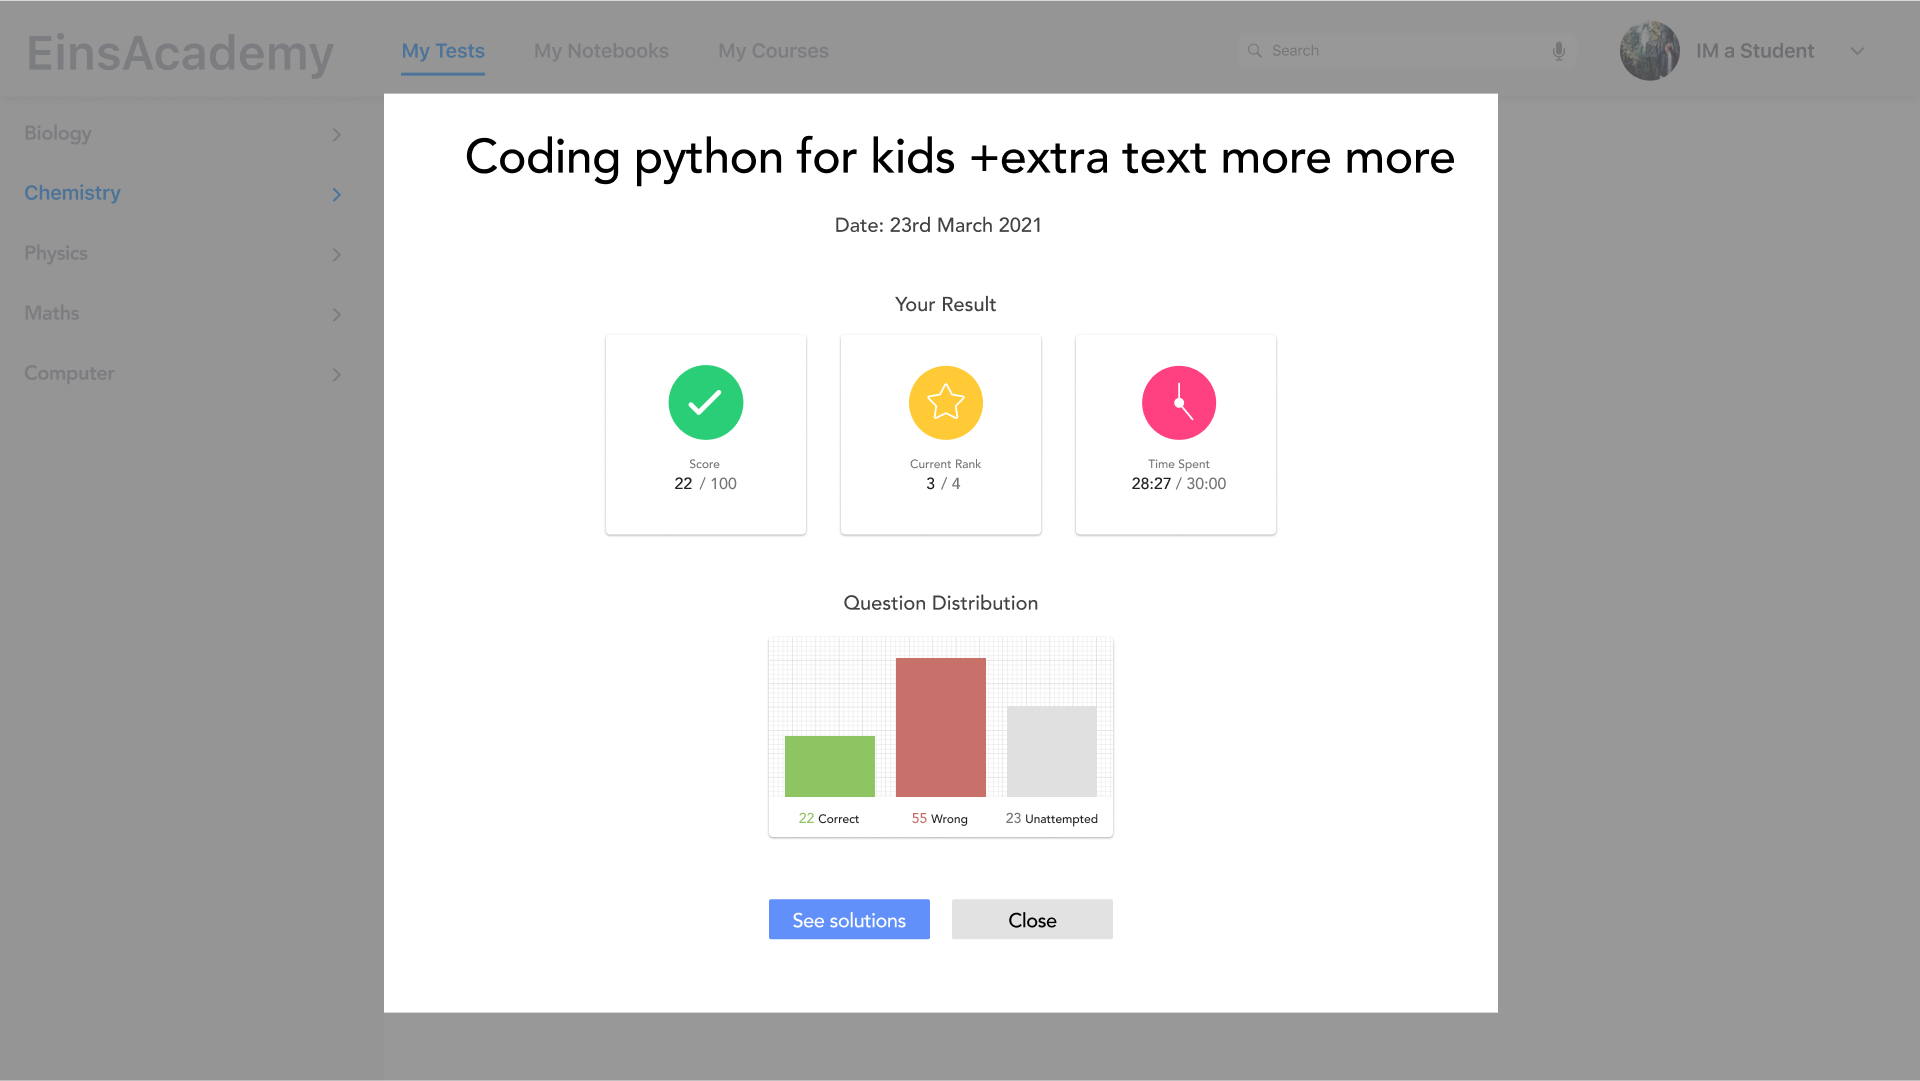1920x1081 pixels.
Task: Click the microphone icon in search bar
Action: [x=1558, y=51]
